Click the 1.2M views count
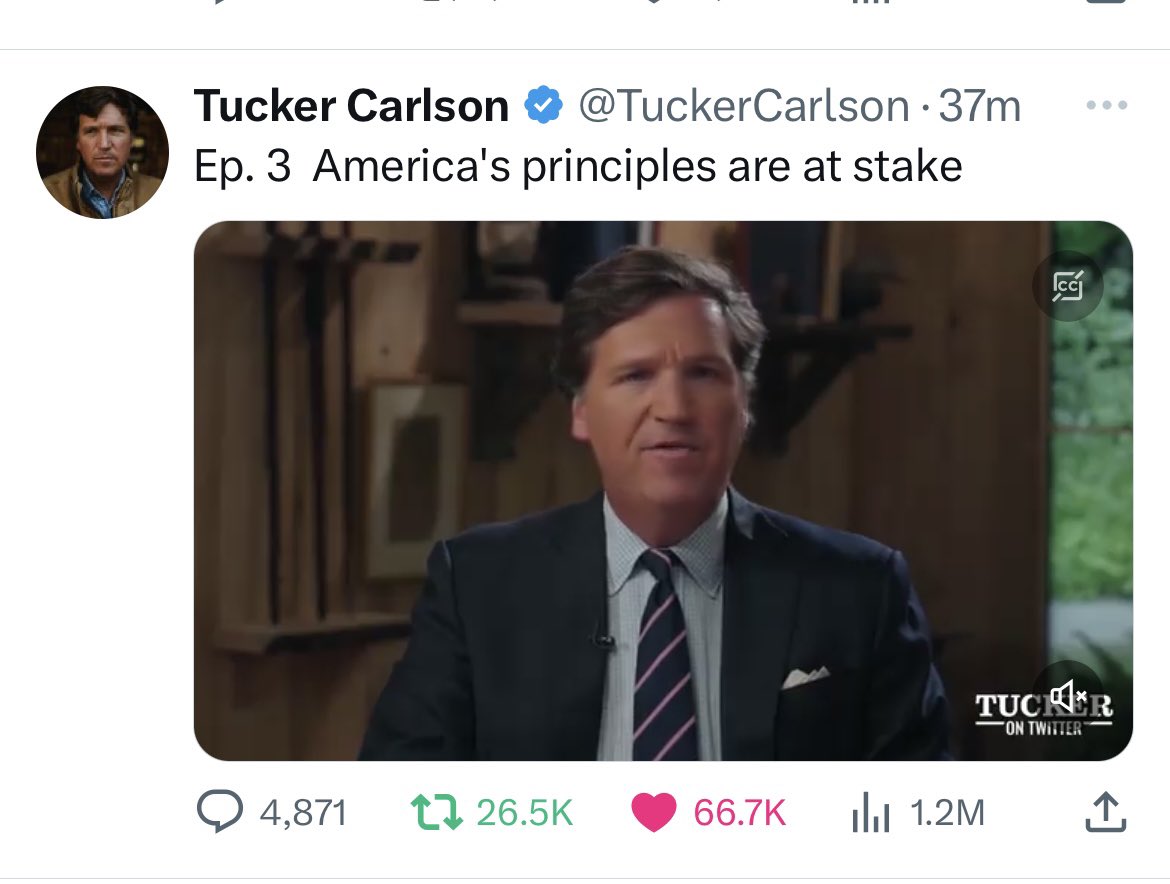Screen dimensions: 1170x884 pos(947,813)
